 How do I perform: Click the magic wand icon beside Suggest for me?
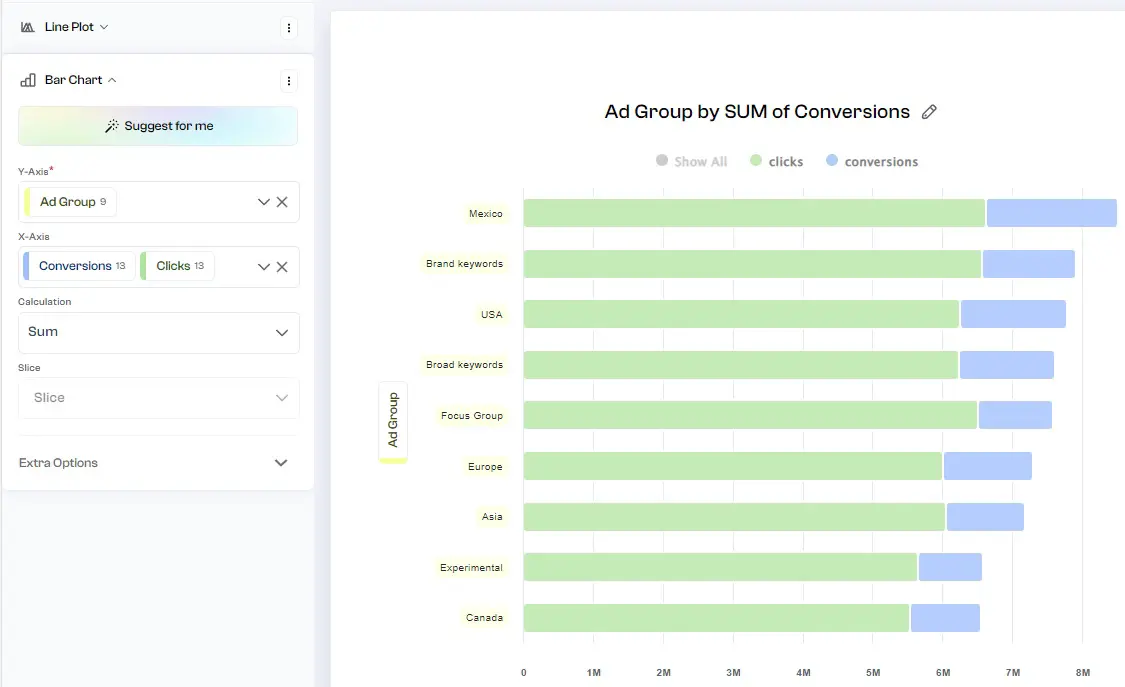pos(113,126)
